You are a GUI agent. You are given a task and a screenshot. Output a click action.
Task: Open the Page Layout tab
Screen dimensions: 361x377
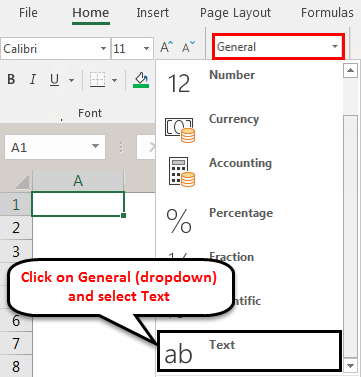[235, 13]
